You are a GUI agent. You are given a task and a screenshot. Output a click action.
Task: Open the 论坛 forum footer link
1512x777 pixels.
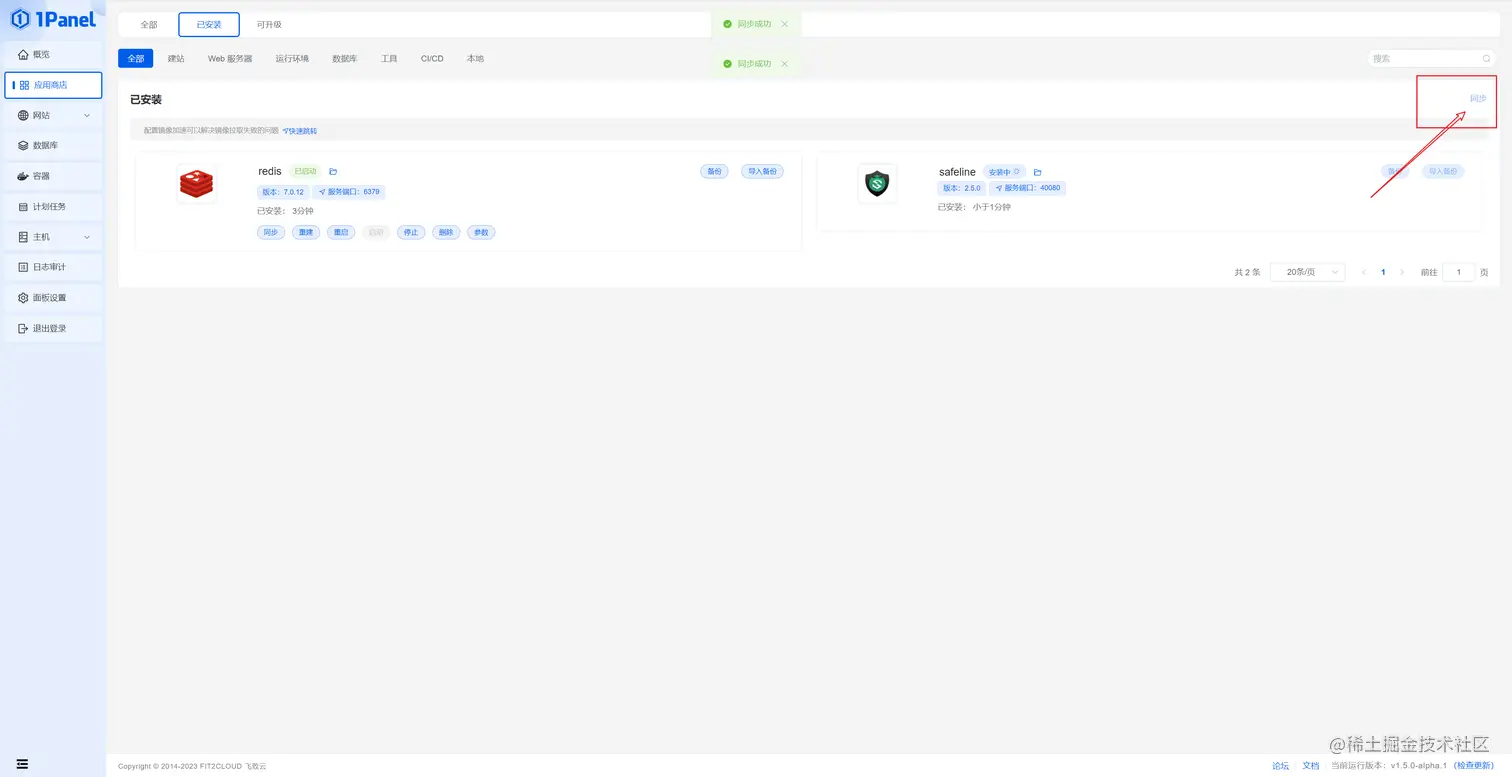1280,766
